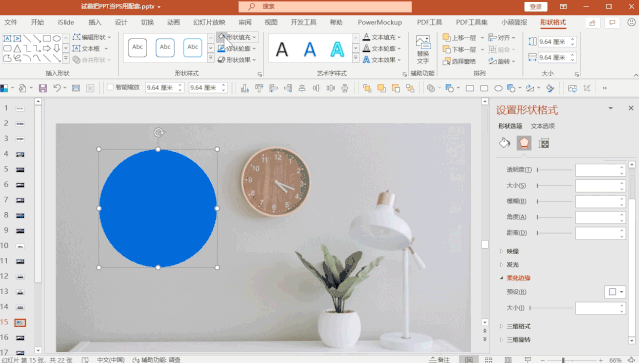Open the Shape Effects (形状效果) button
The image size is (639, 363).
pyautogui.click(x=237, y=60)
